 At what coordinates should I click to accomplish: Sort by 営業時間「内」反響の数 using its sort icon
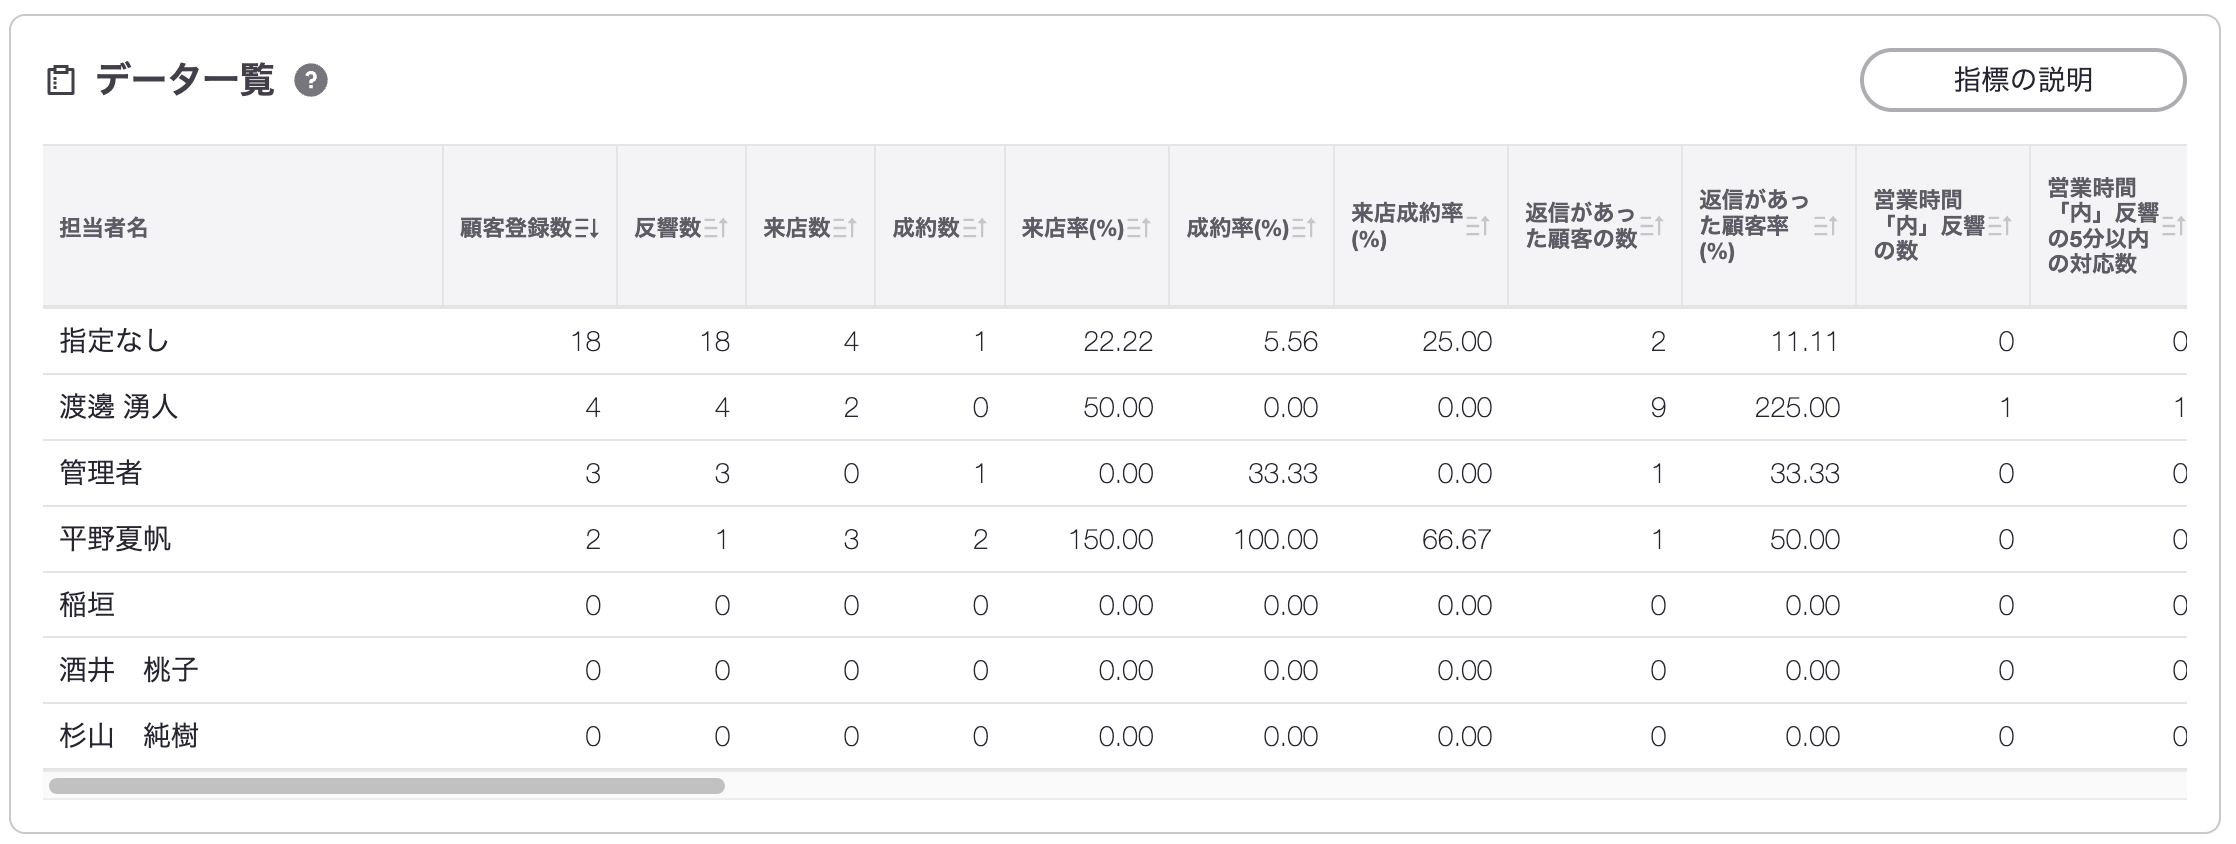pyautogui.click(x=1999, y=227)
